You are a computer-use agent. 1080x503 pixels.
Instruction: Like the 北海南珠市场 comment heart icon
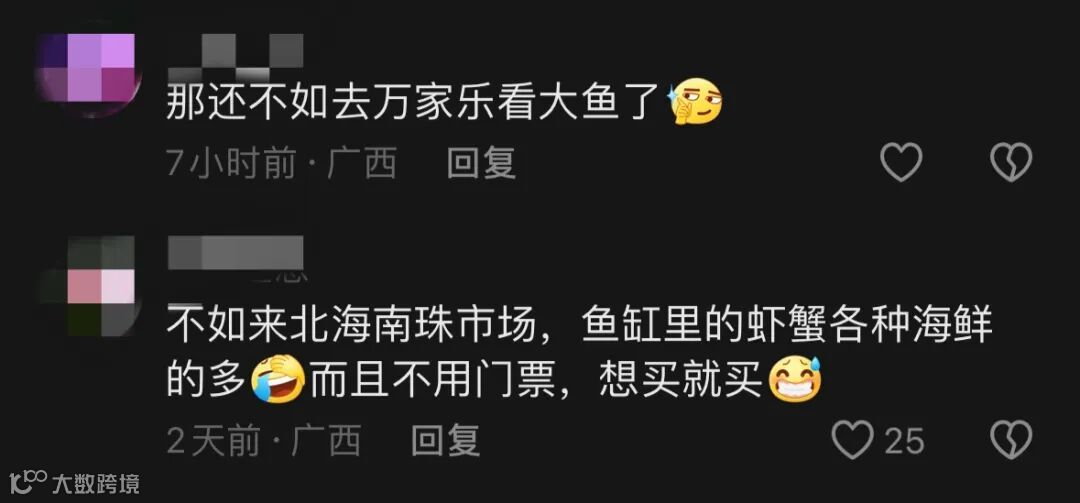coord(853,440)
